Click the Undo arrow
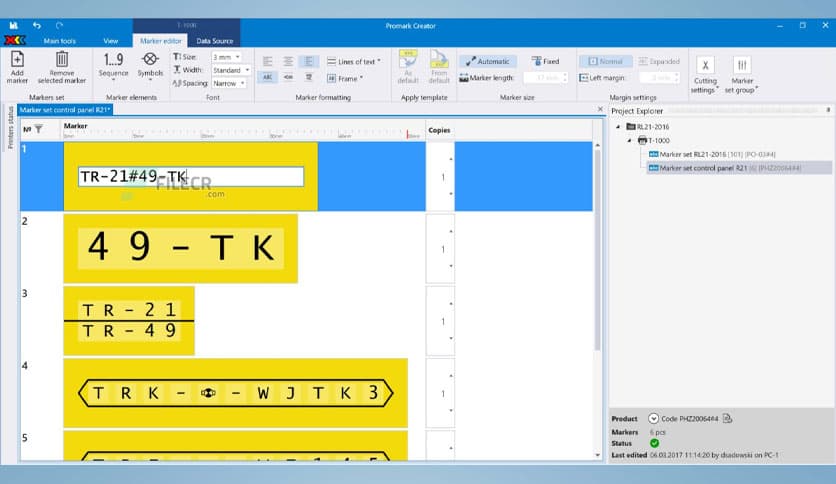This screenshot has width=836, height=484. pos(37,25)
